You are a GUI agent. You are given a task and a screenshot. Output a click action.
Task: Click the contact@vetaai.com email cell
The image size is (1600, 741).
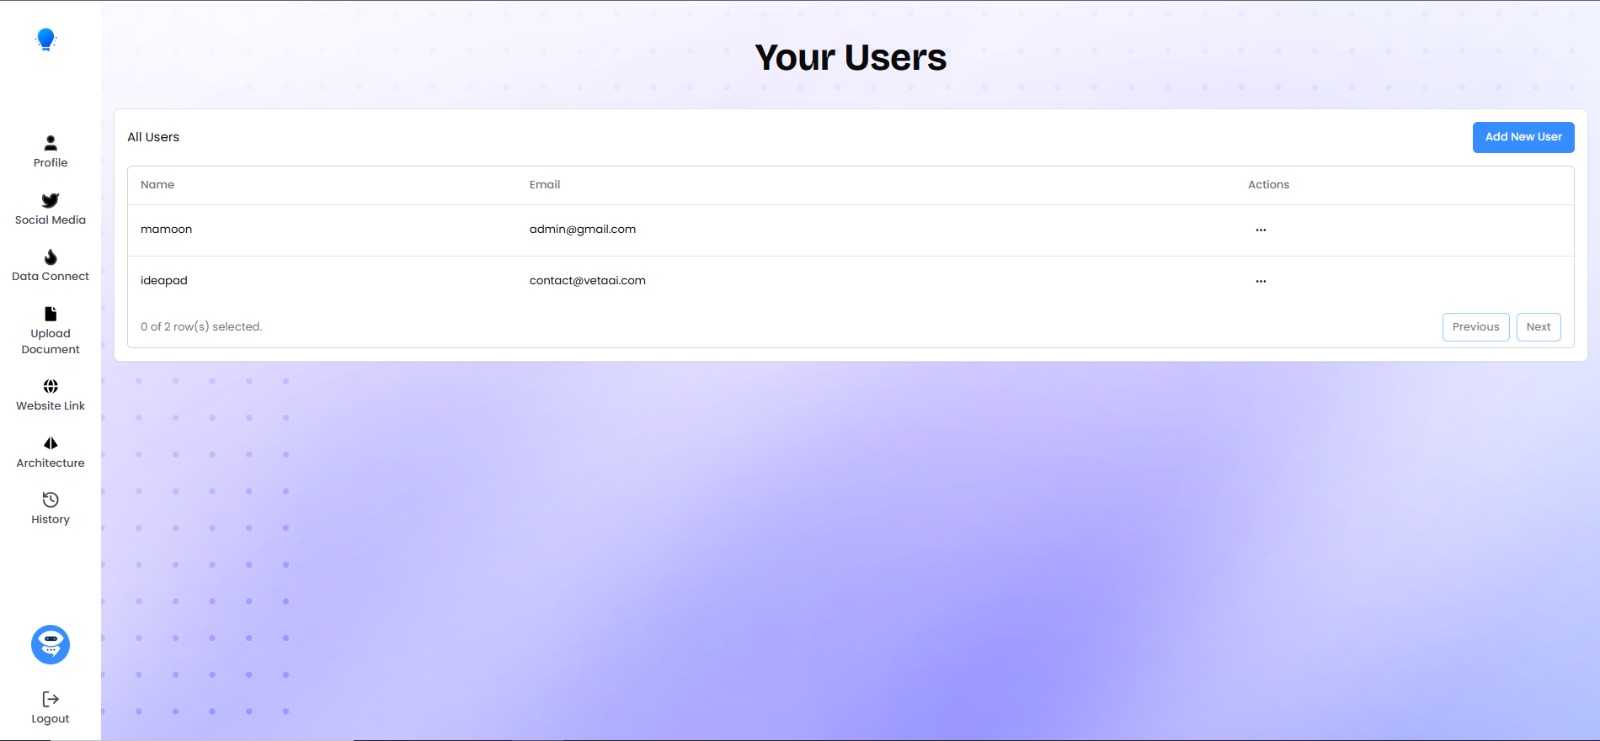(x=587, y=281)
